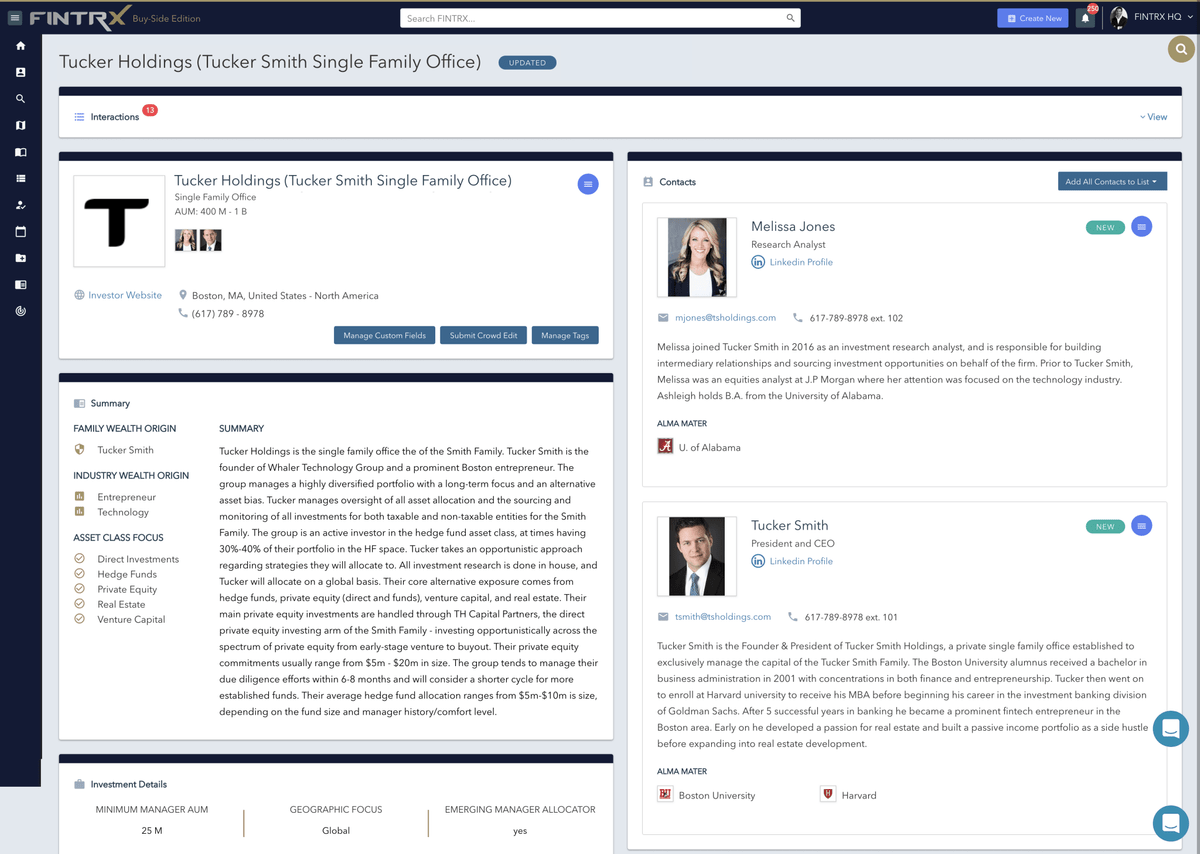Open the person-with-checkmark icon in sidebar
The height and width of the screenshot is (854, 1200).
point(21,205)
